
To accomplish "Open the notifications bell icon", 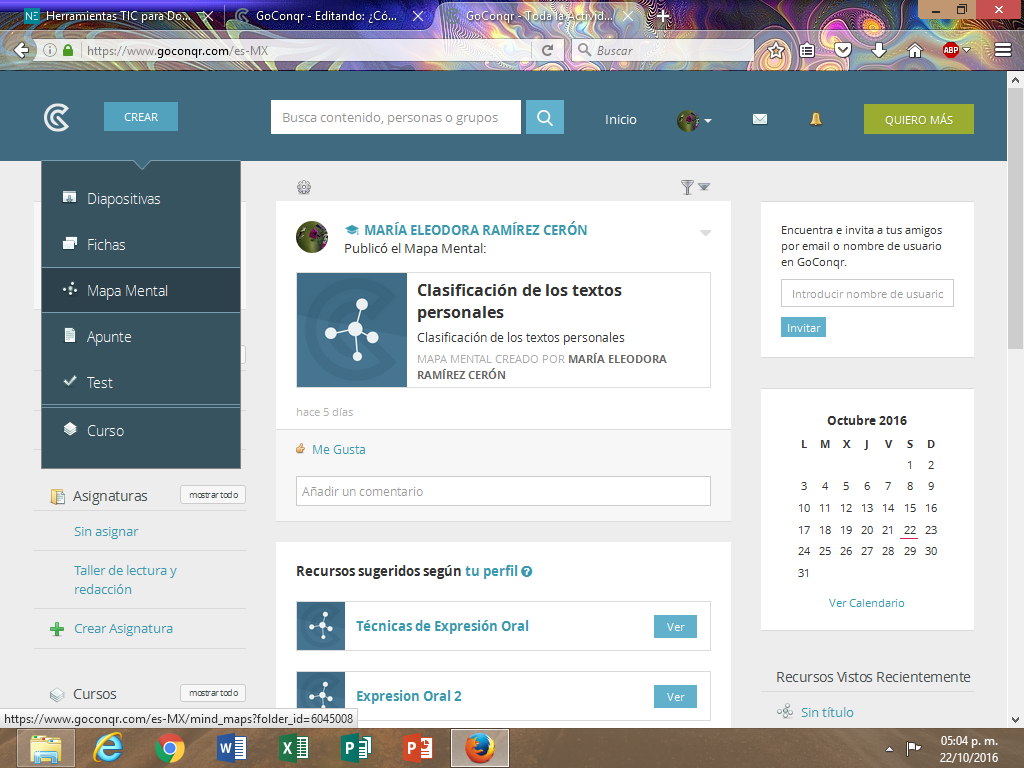I will (x=816, y=119).
